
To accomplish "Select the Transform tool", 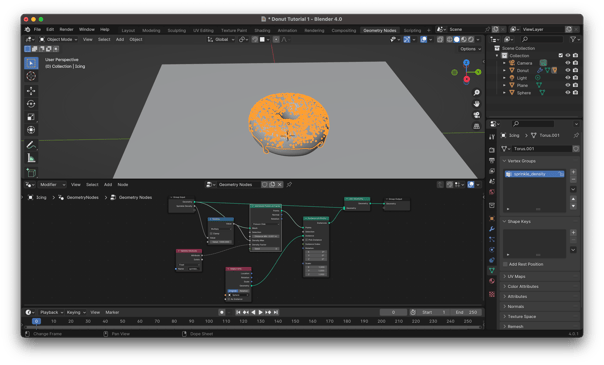I will click(31, 130).
